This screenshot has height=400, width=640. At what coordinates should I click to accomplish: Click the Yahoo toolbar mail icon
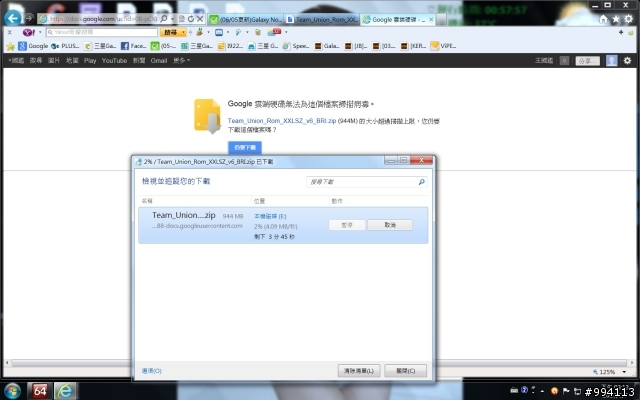pos(219,32)
